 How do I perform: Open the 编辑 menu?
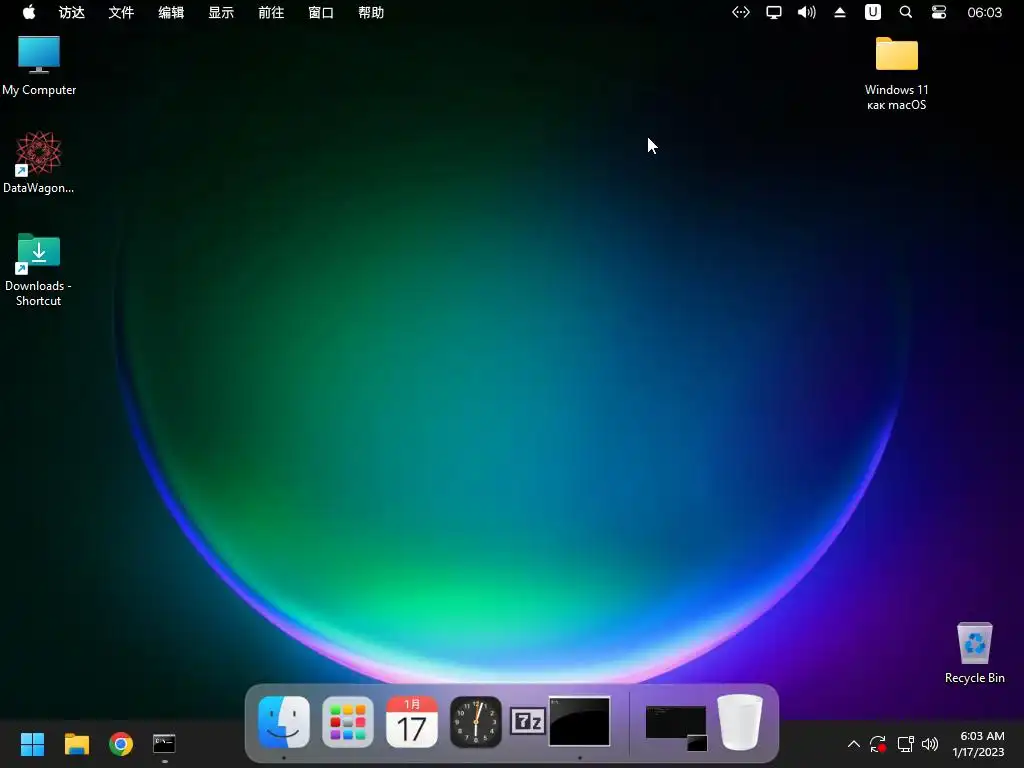pyautogui.click(x=171, y=12)
